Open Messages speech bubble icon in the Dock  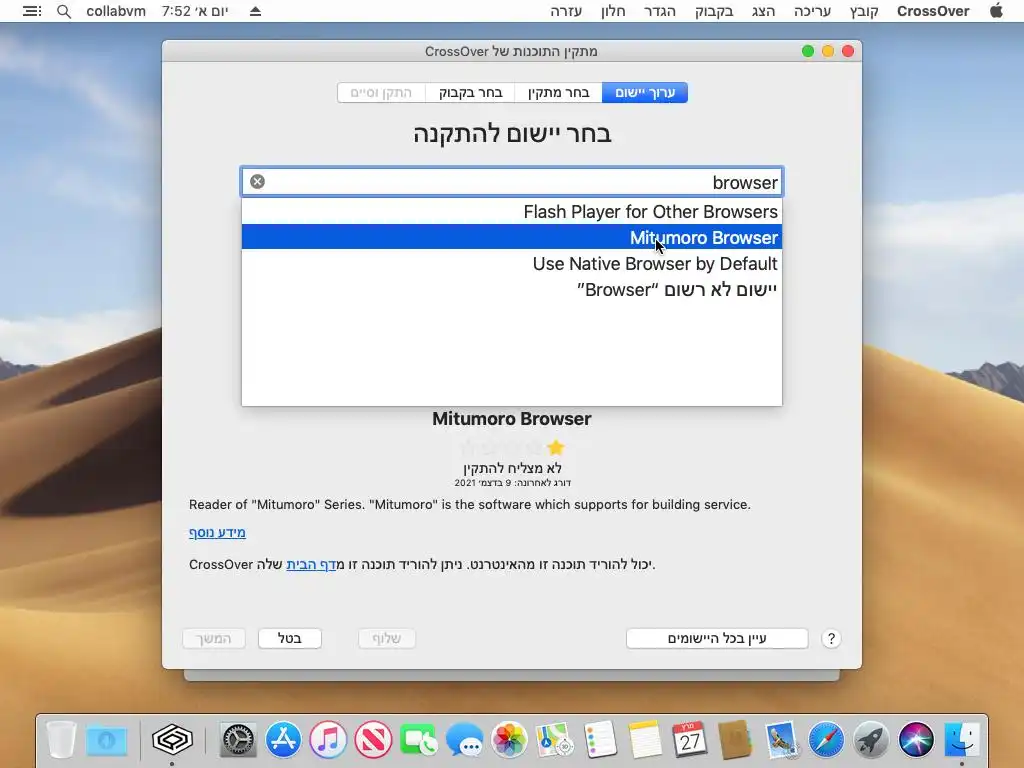pyautogui.click(x=464, y=740)
